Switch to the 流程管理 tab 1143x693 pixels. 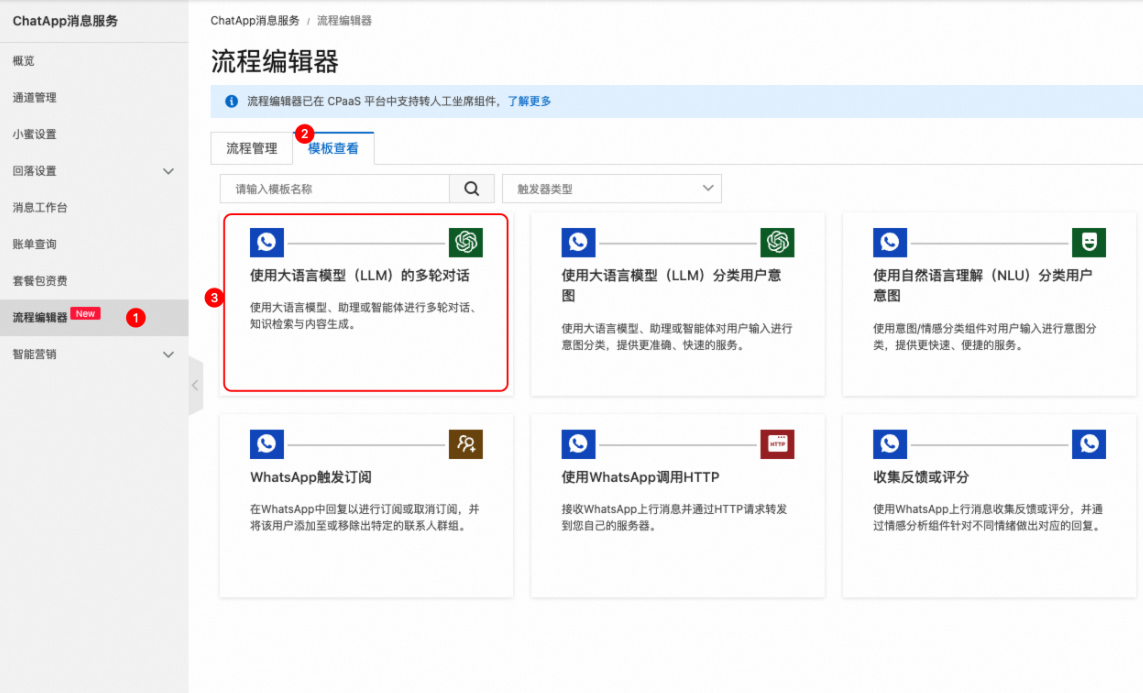point(251,149)
